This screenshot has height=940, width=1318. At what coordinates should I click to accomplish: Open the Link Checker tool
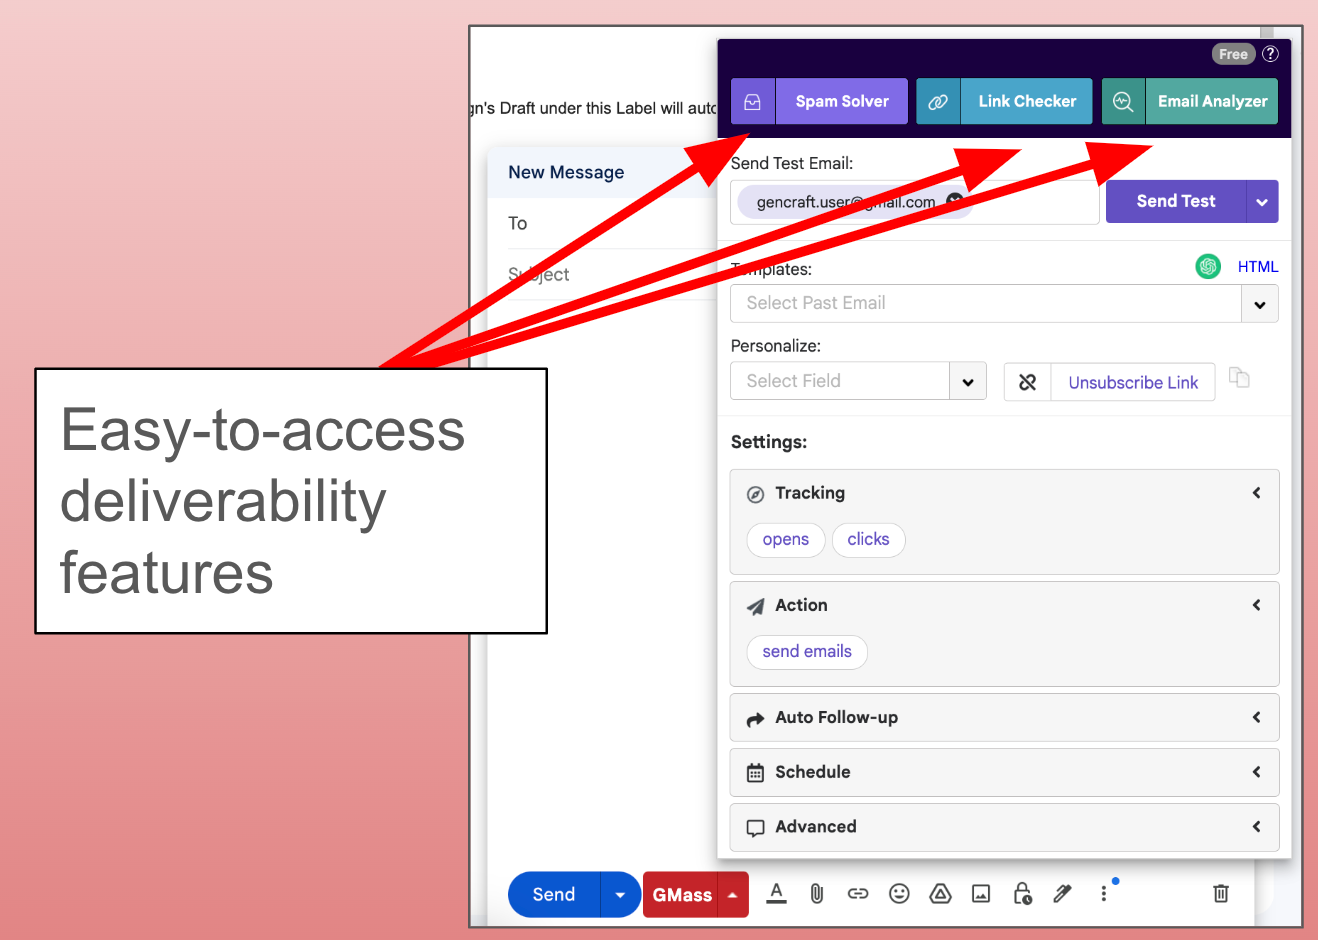tap(1026, 101)
